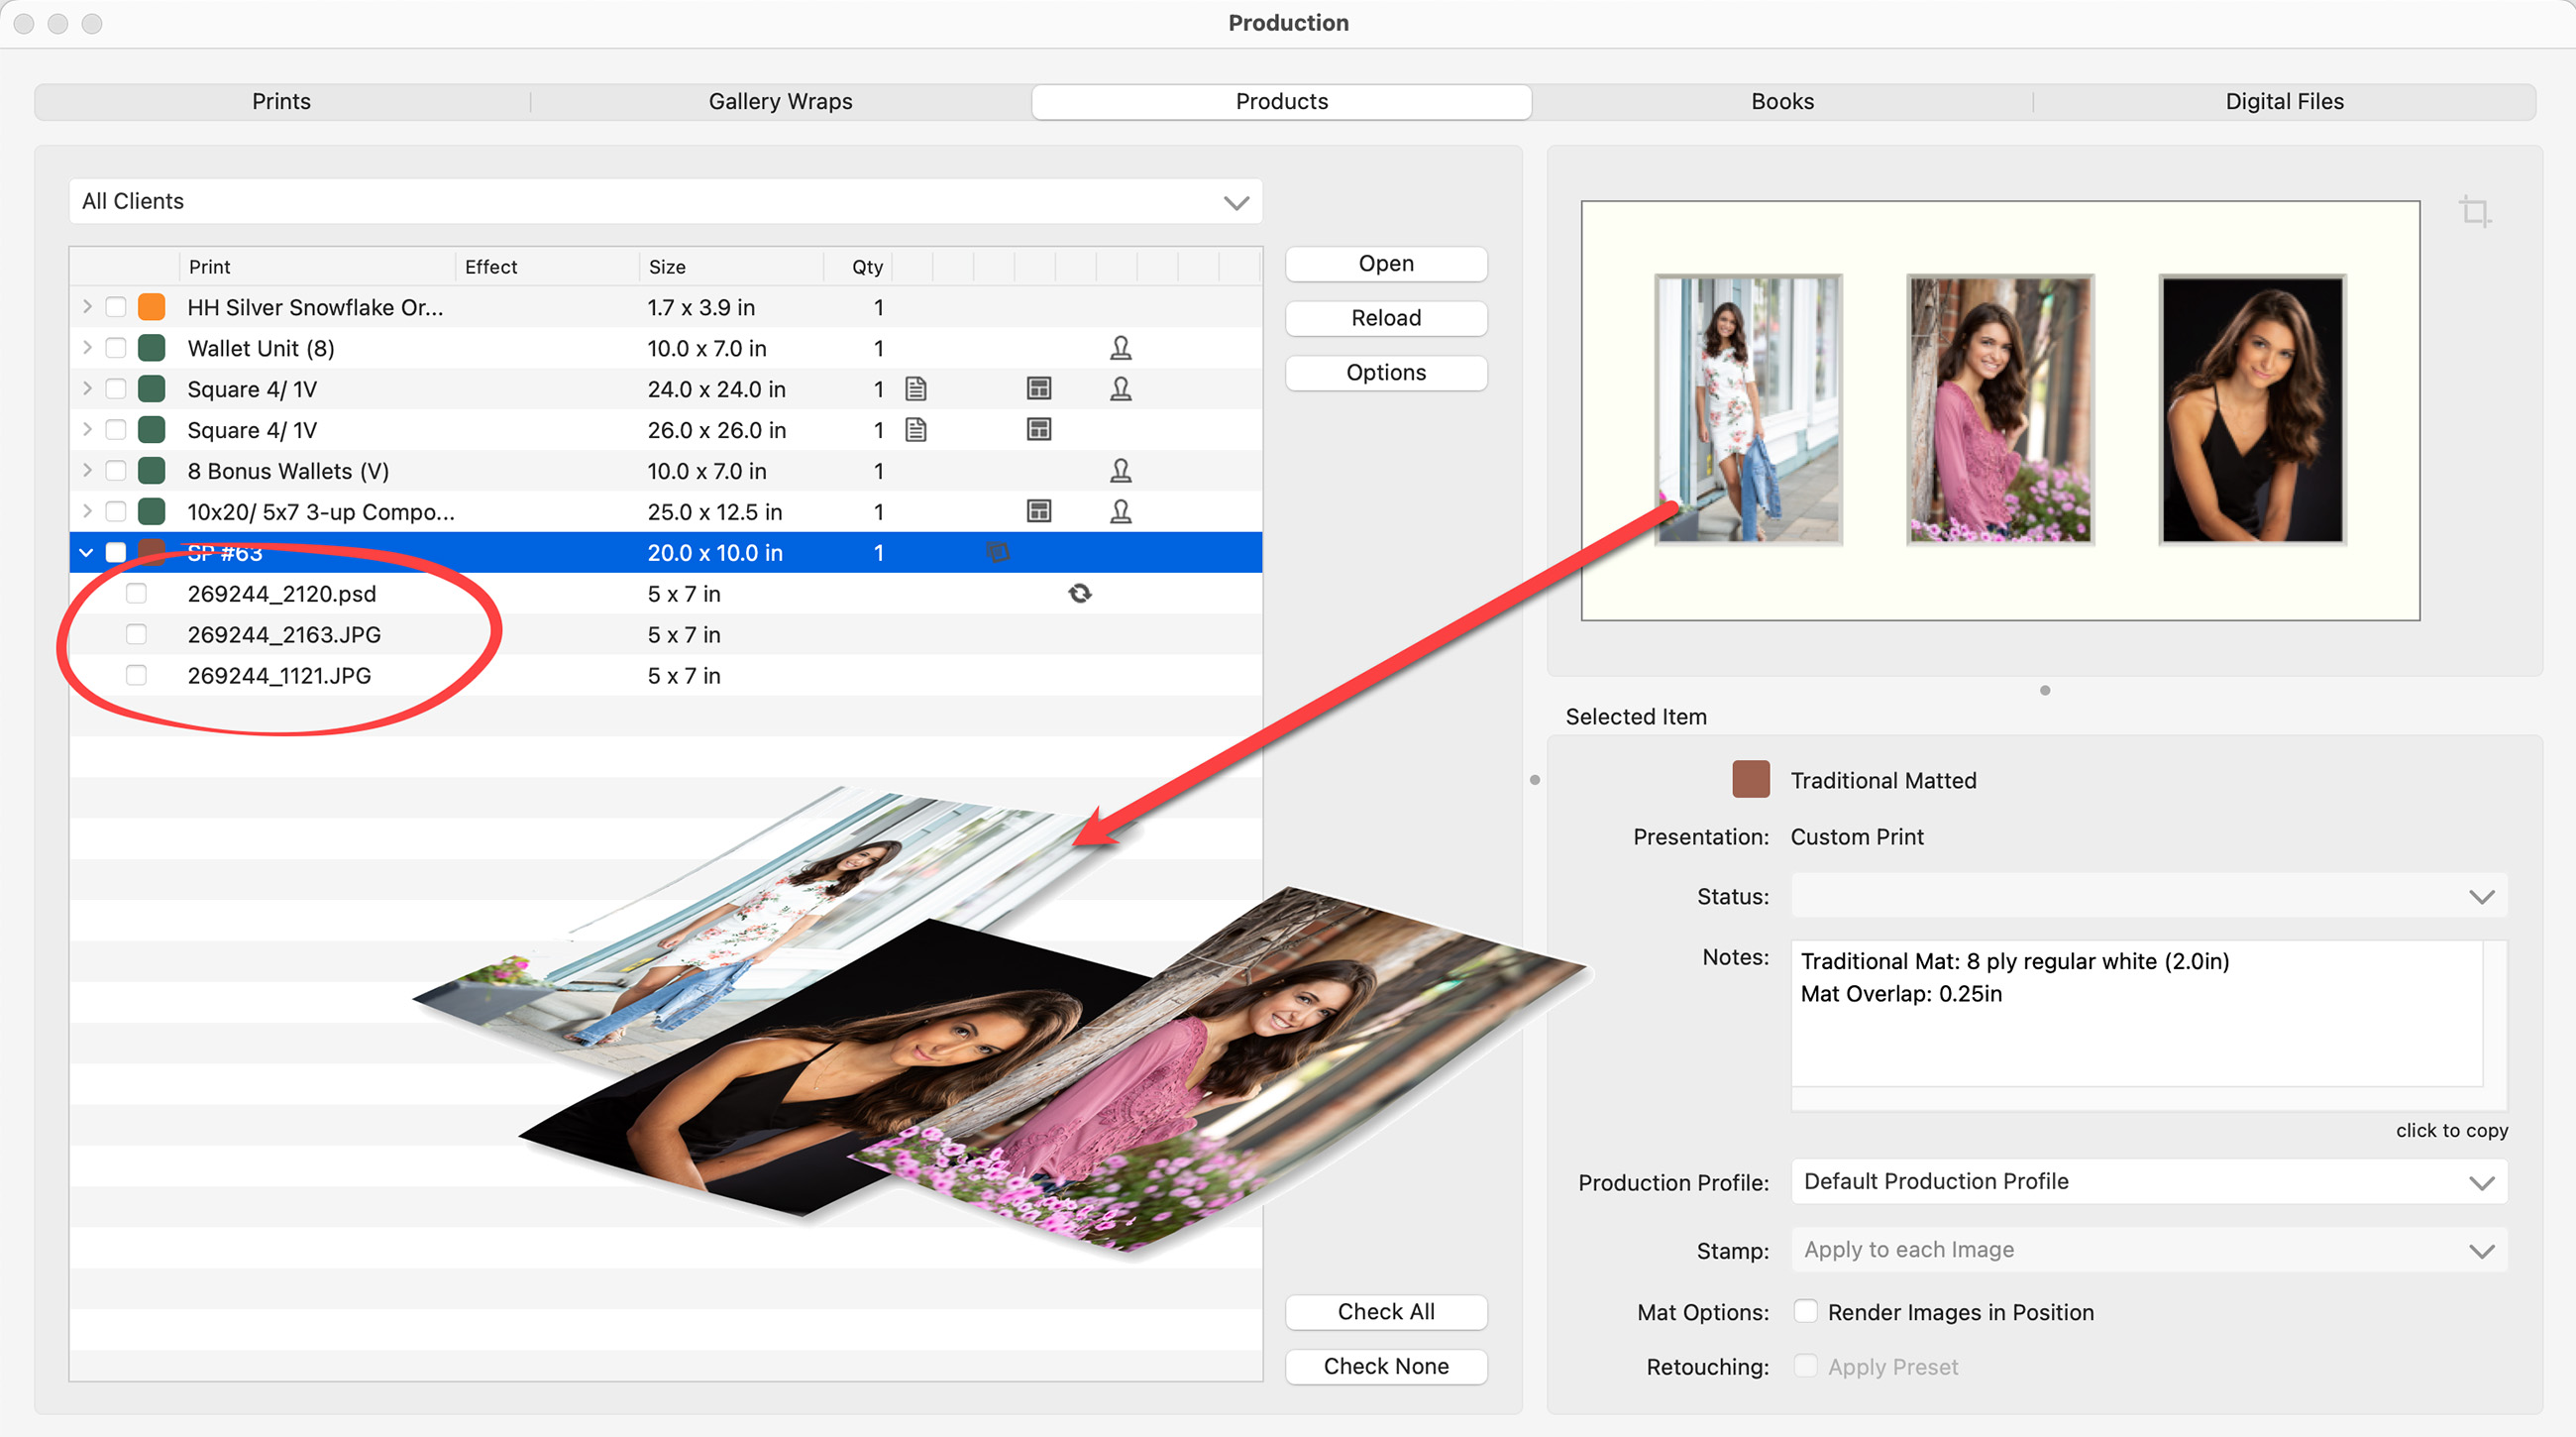Click the mat icon on the SP #63 row
The image size is (2576, 1437).
tap(998, 553)
